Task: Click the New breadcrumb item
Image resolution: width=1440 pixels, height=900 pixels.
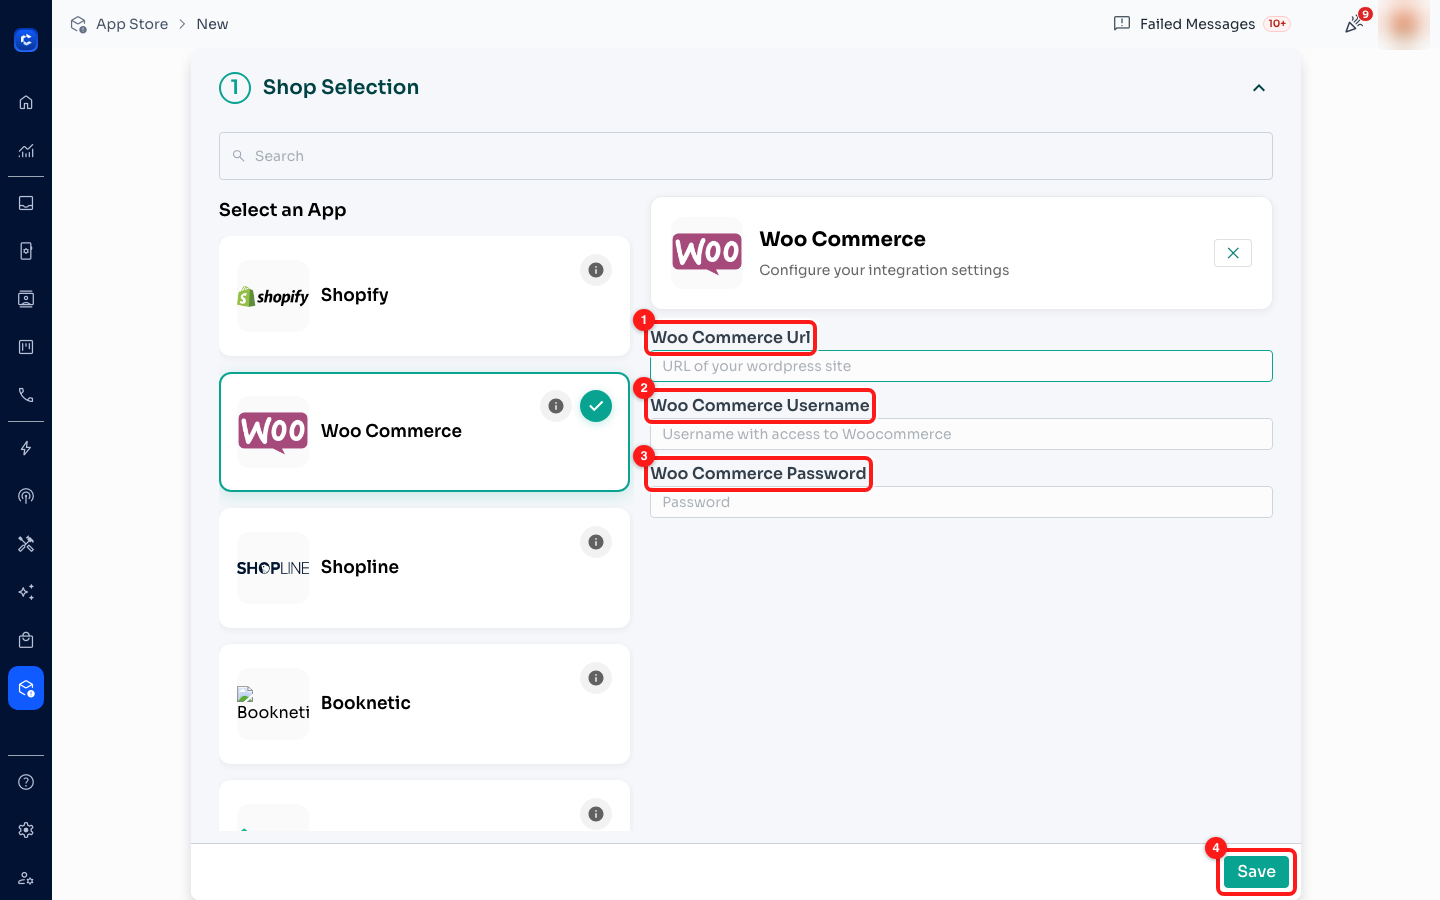Action: pyautogui.click(x=212, y=24)
